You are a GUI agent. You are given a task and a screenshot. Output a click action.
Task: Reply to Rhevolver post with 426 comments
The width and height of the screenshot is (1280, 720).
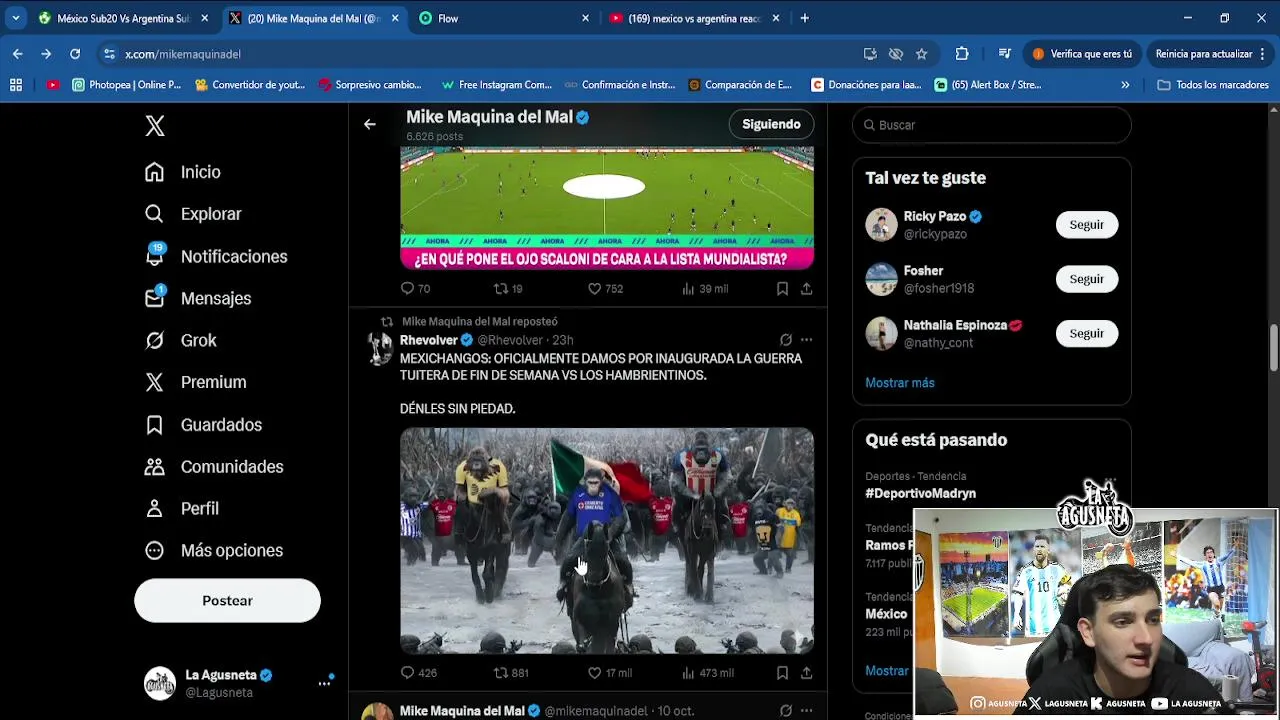[418, 673]
